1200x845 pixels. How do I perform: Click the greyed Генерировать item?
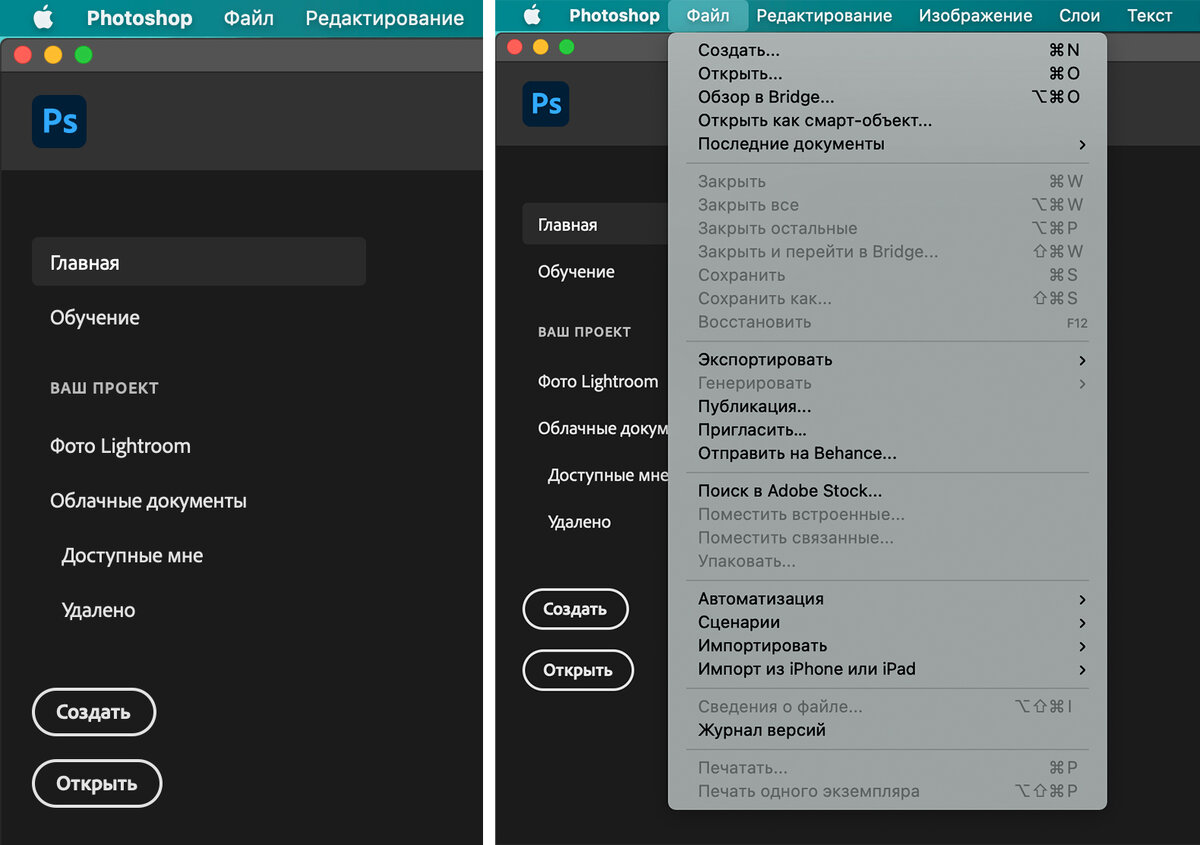click(x=888, y=383)
